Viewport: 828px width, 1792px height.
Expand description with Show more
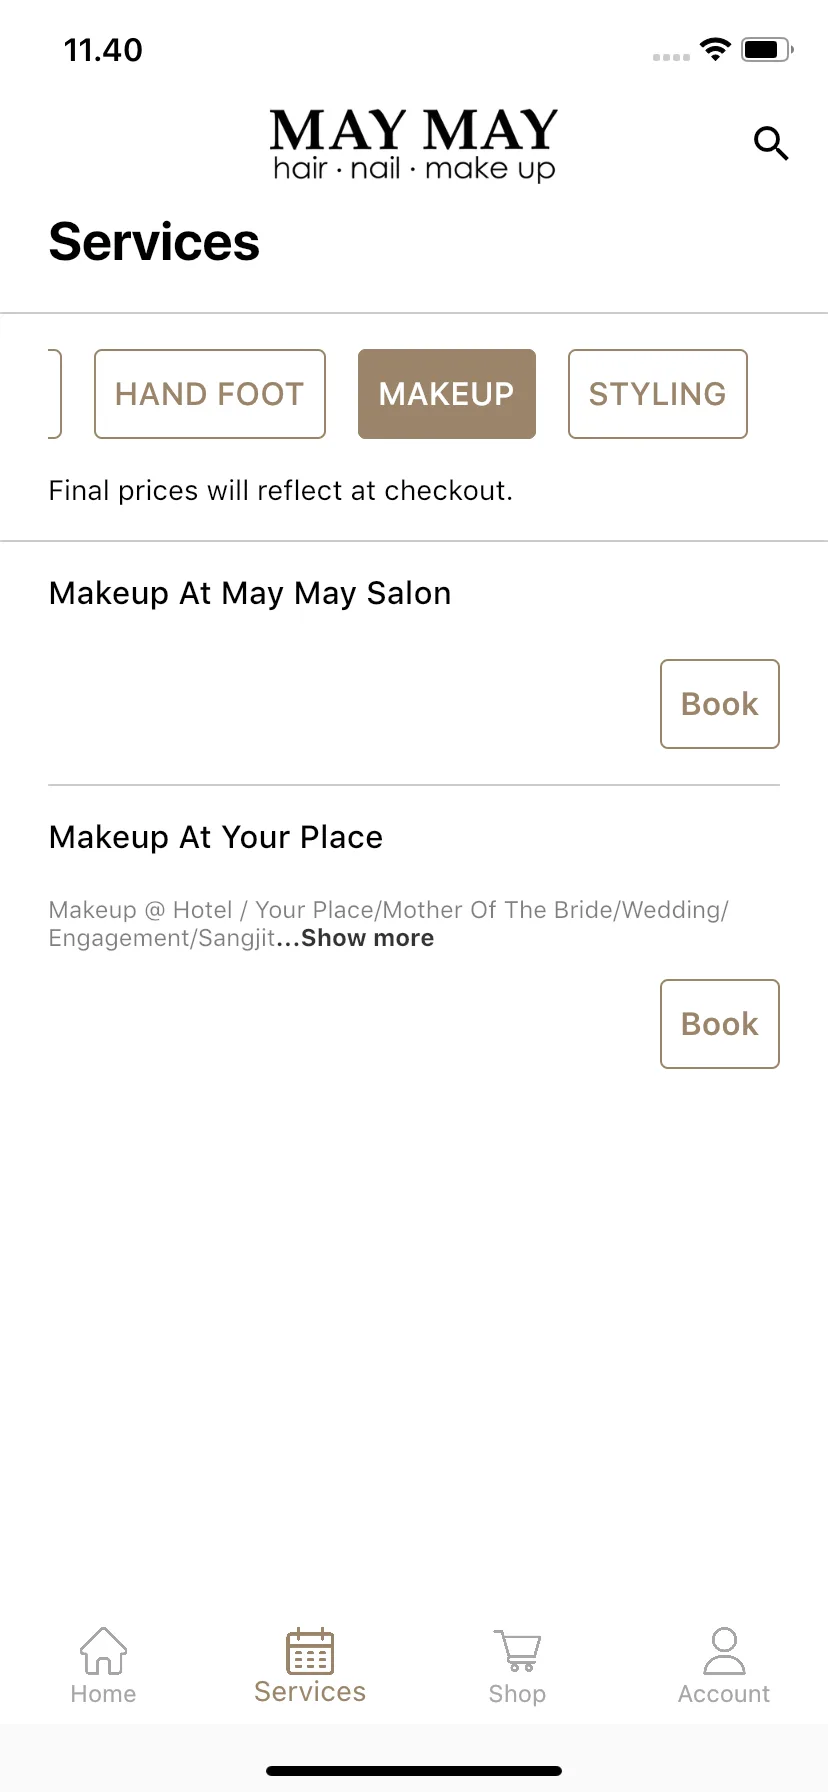click(367, 938)
